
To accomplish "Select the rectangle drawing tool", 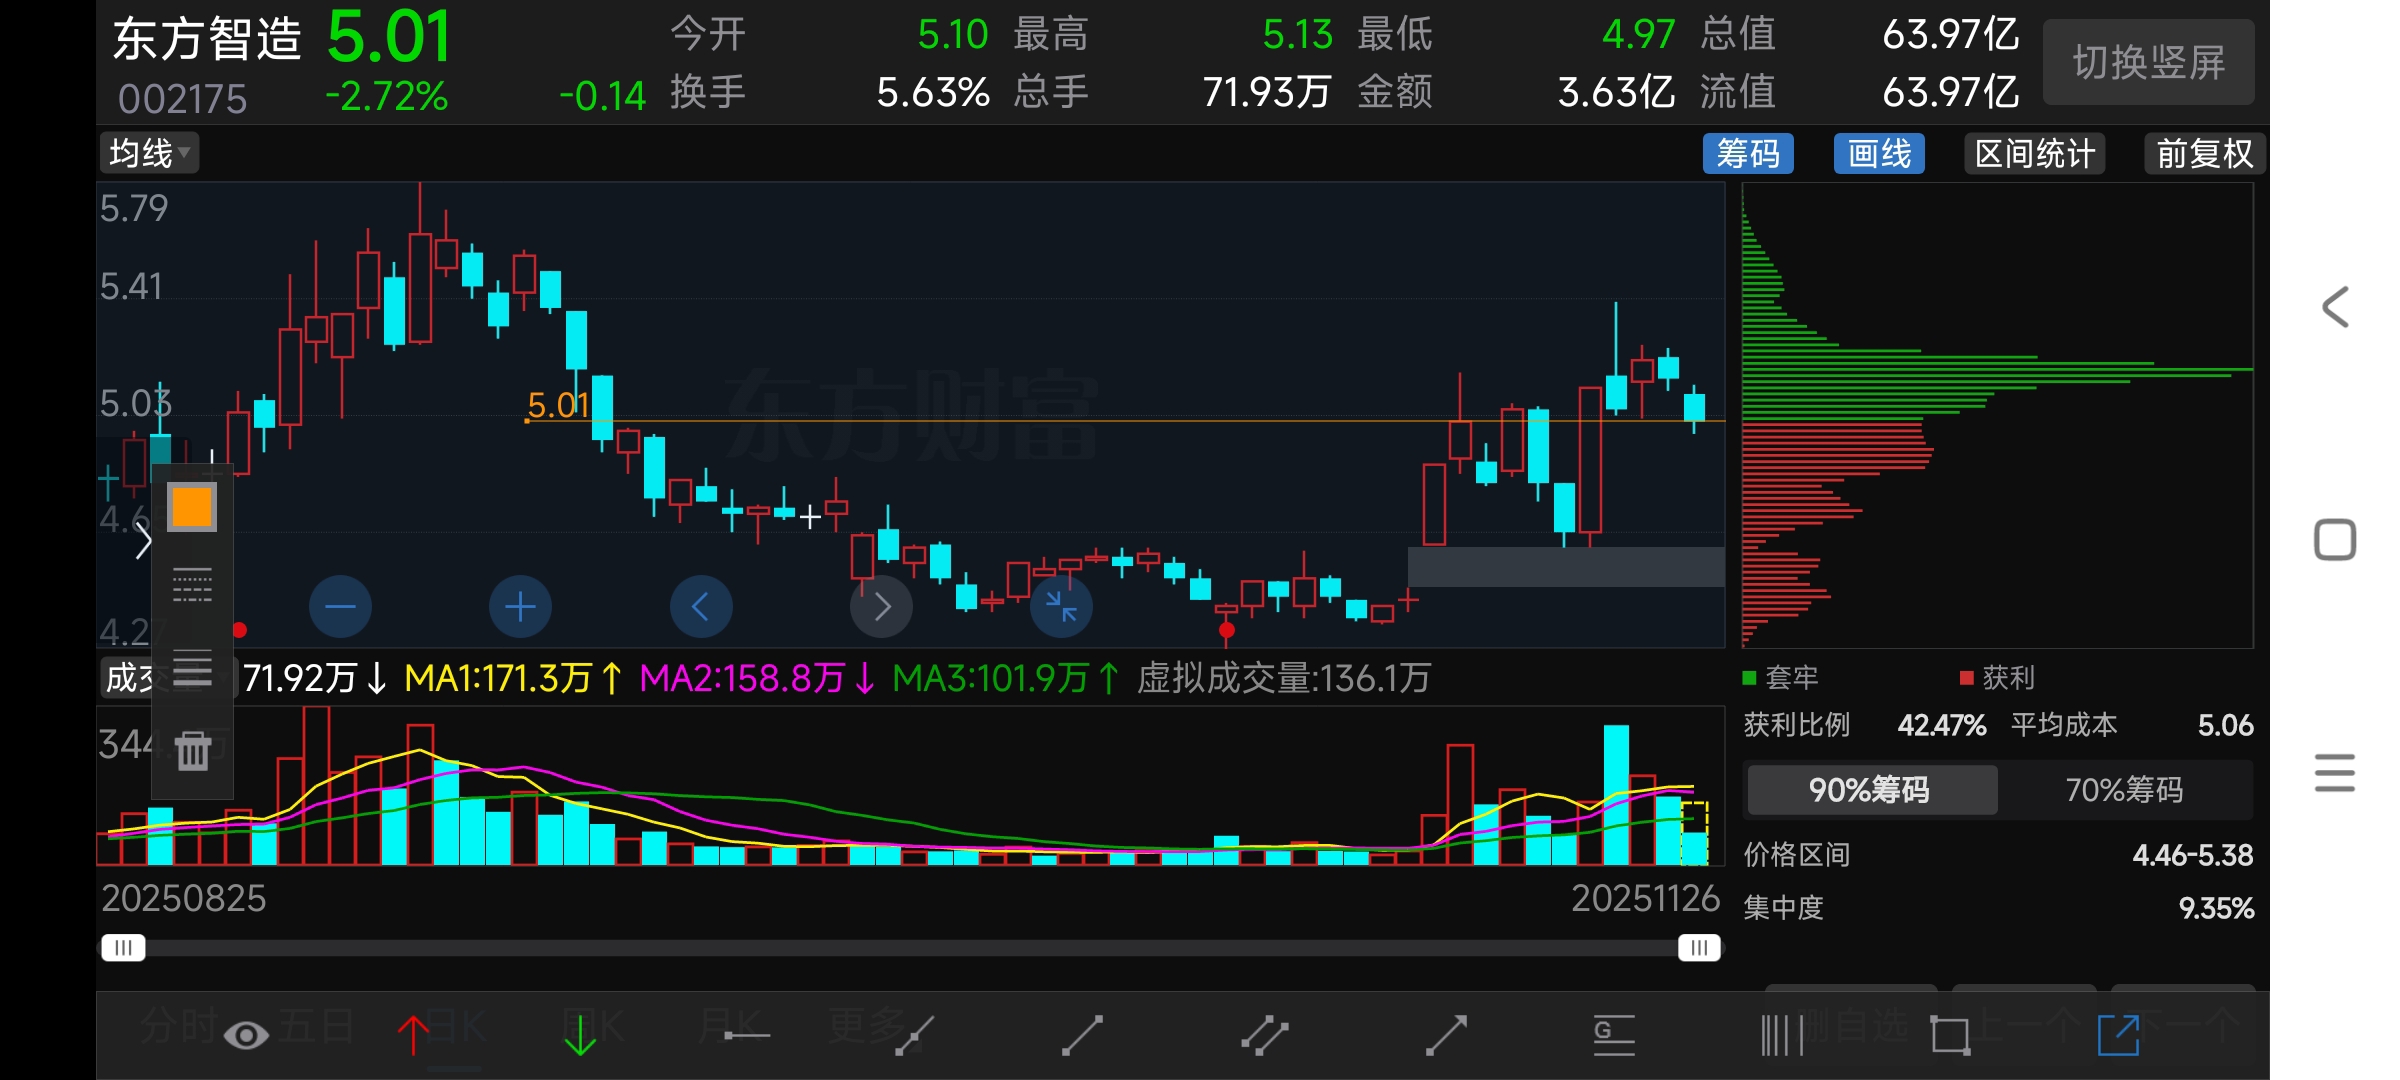I will [1950, 1035].
